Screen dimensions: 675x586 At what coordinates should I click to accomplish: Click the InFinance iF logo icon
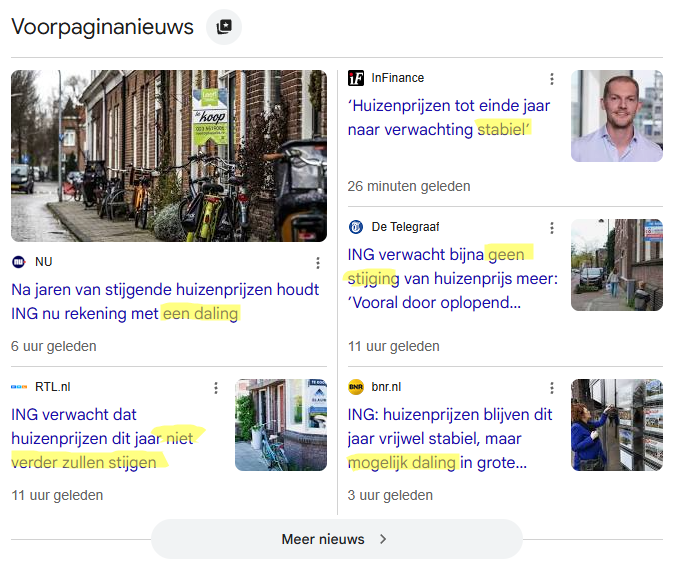pyautogui.click(x=356, y=78)
